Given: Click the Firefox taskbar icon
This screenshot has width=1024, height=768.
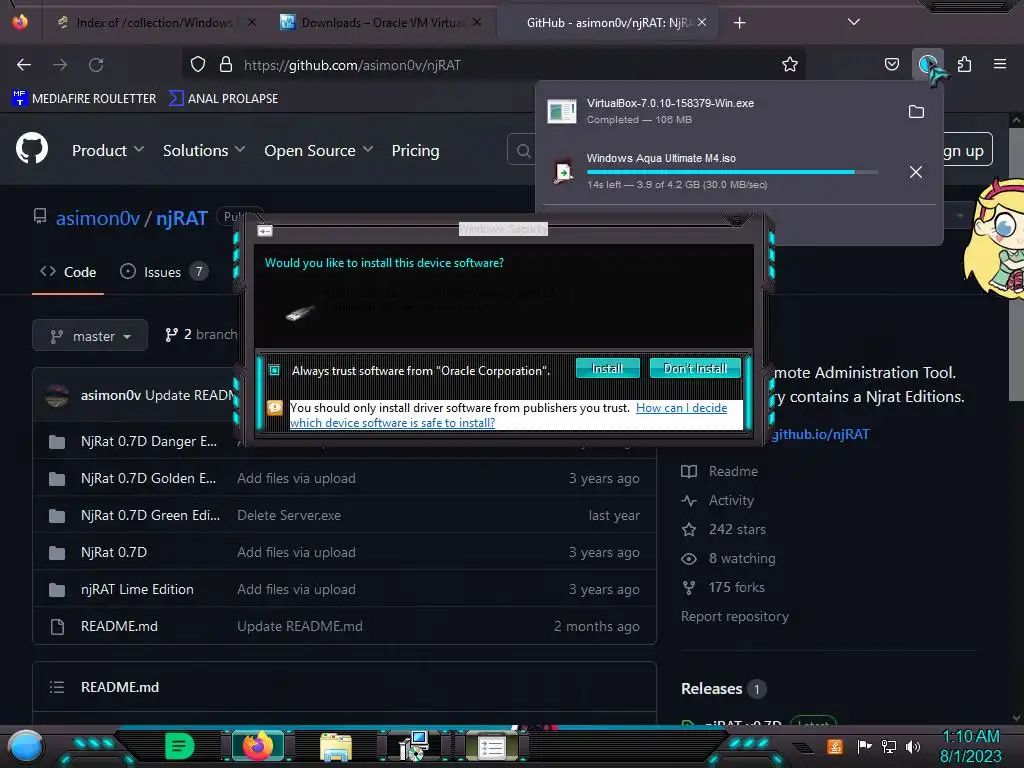Looking at the screenshot, I should click(257, 746).
